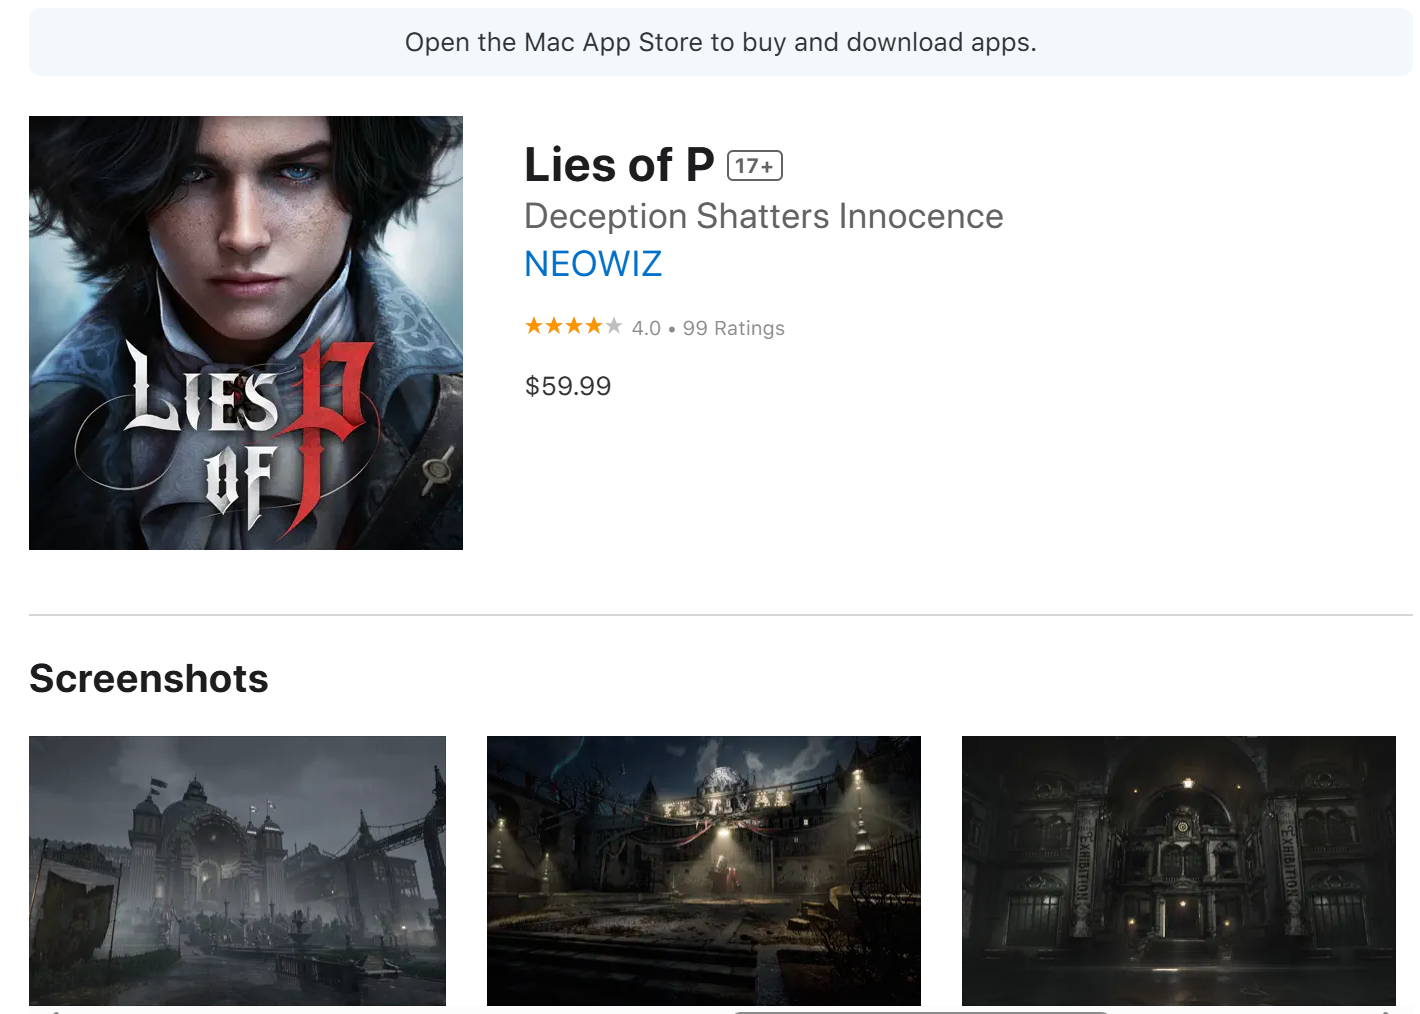This screenshot has width=1420, height=1014.
Task: Open the NEOWIZ developer page
Action: (x=593, y=264)
